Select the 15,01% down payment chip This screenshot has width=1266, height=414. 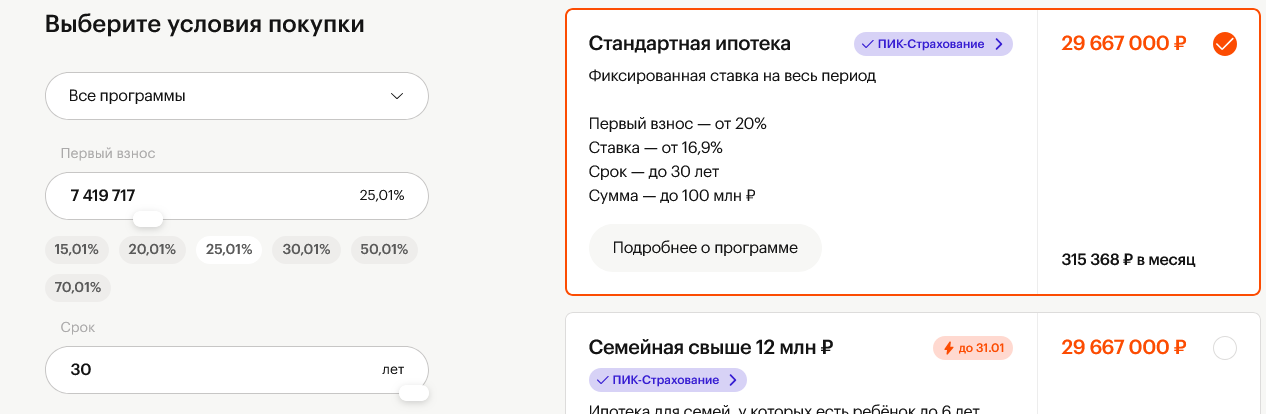point(77,250)
